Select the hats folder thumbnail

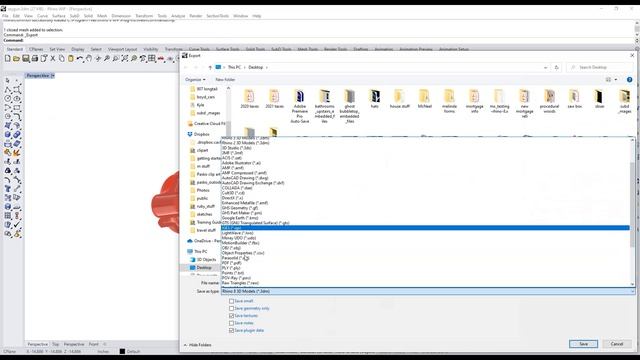(375, 99)
